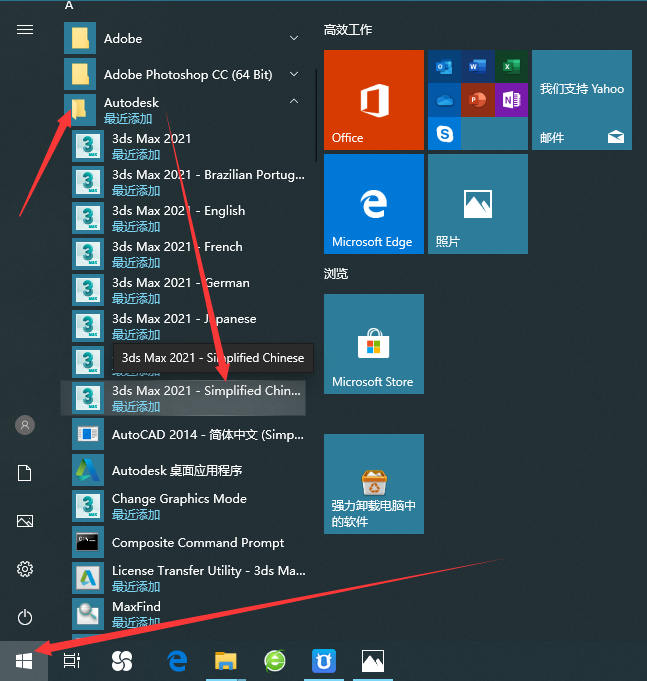This screenshot has width=647, height=681.
Task: Open the 邮件 mail tile
Action: [x=581, y=100]
